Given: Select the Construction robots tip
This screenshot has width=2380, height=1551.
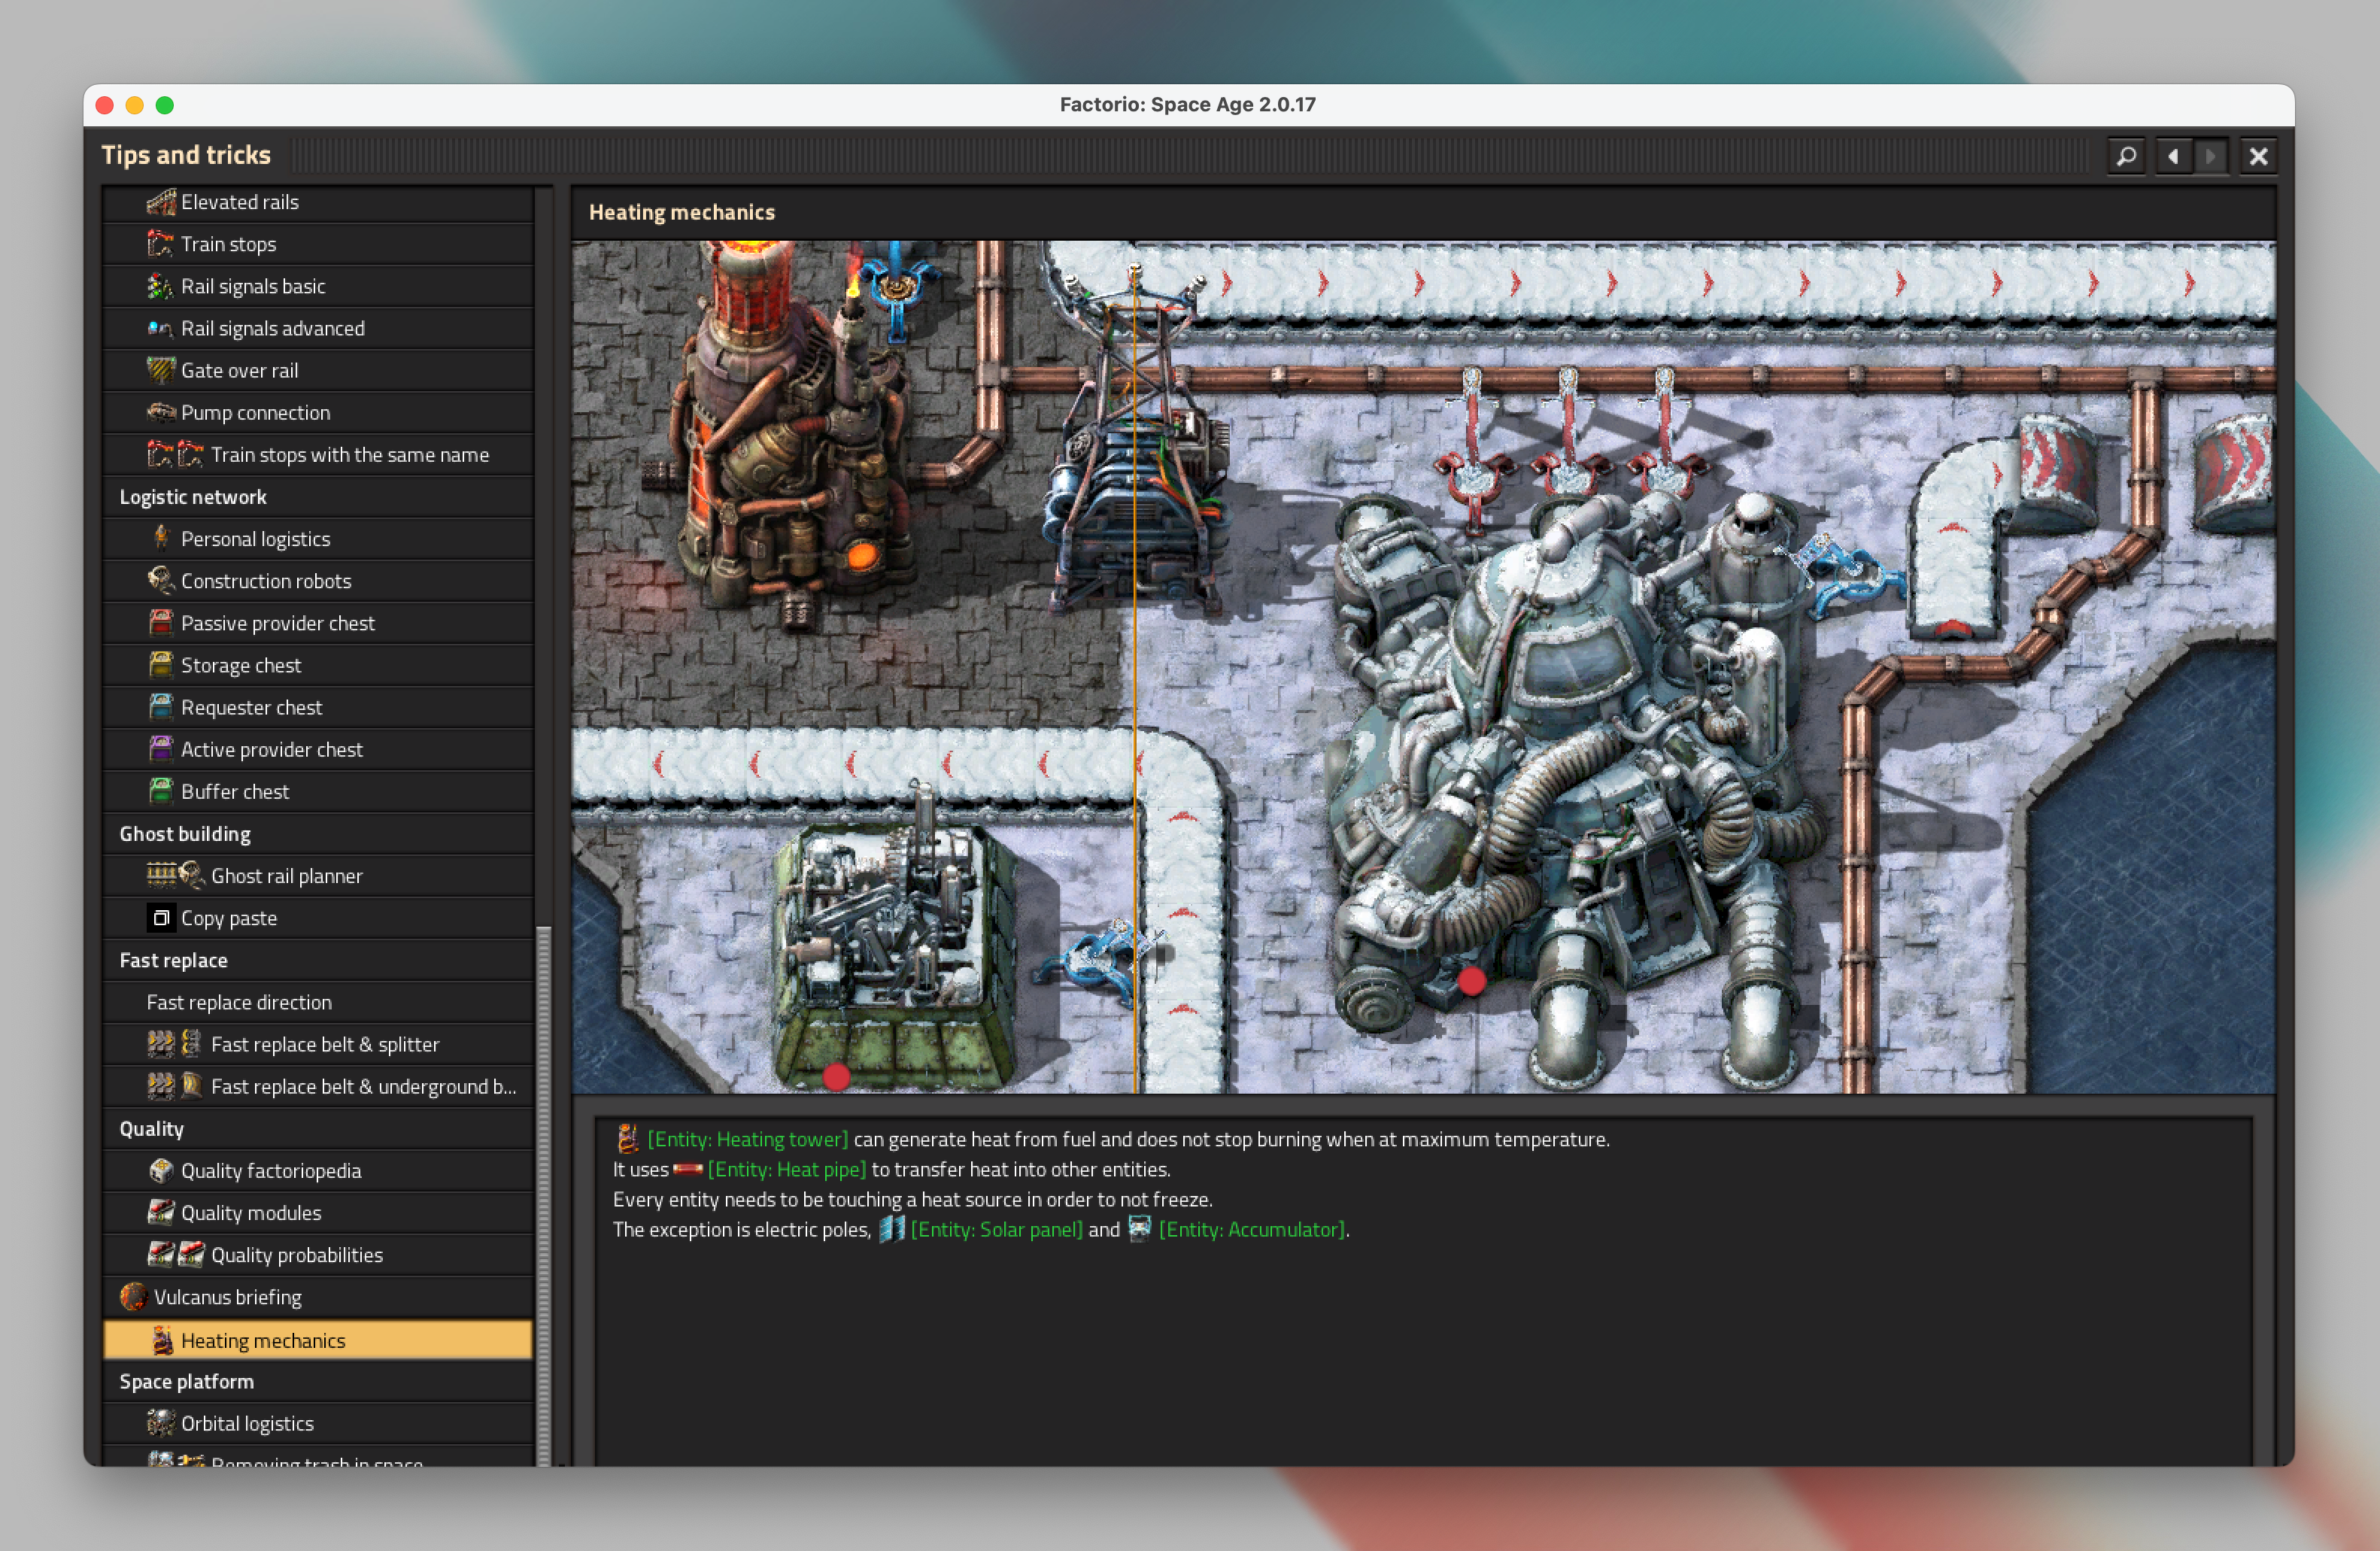Looking at the screenshot, I should pyautogui.click(x=318, y=581).
